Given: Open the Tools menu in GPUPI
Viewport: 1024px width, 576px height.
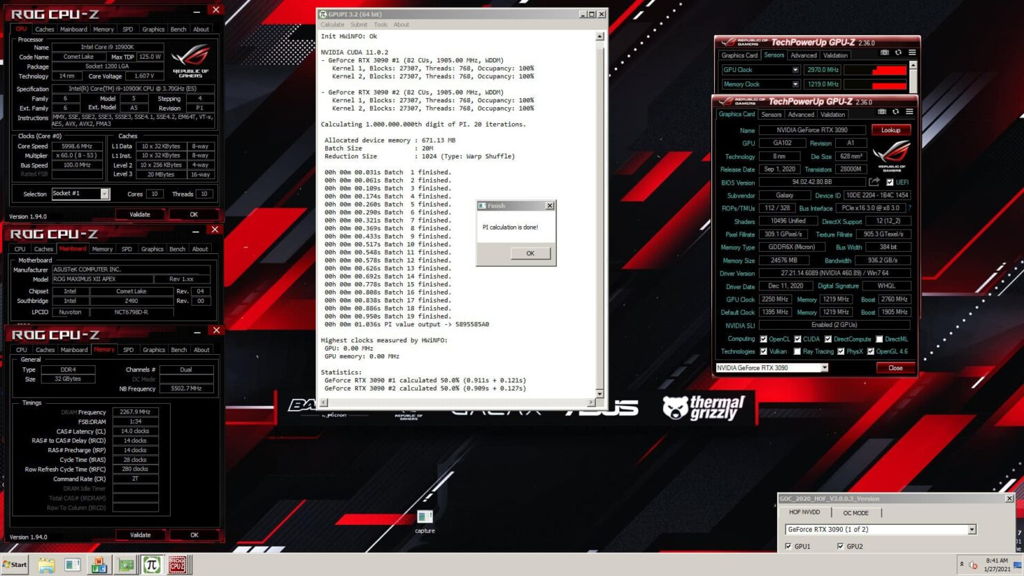Looking at the screenshot, I should tap(381, 25).
